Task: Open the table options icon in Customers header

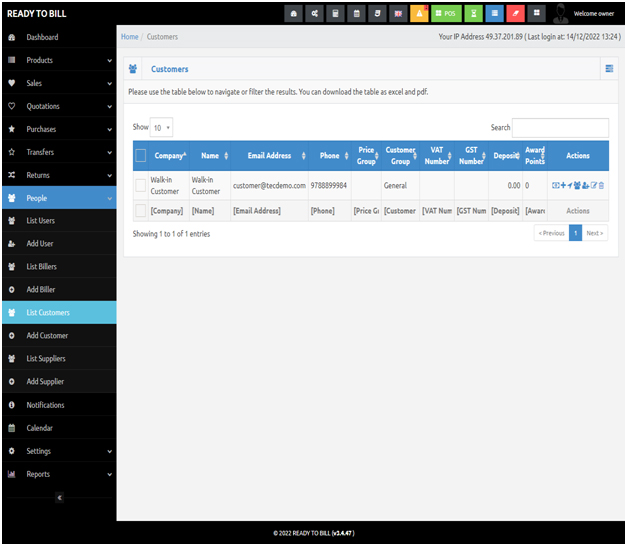Action: pyautogui.click(x=609, y=69)
